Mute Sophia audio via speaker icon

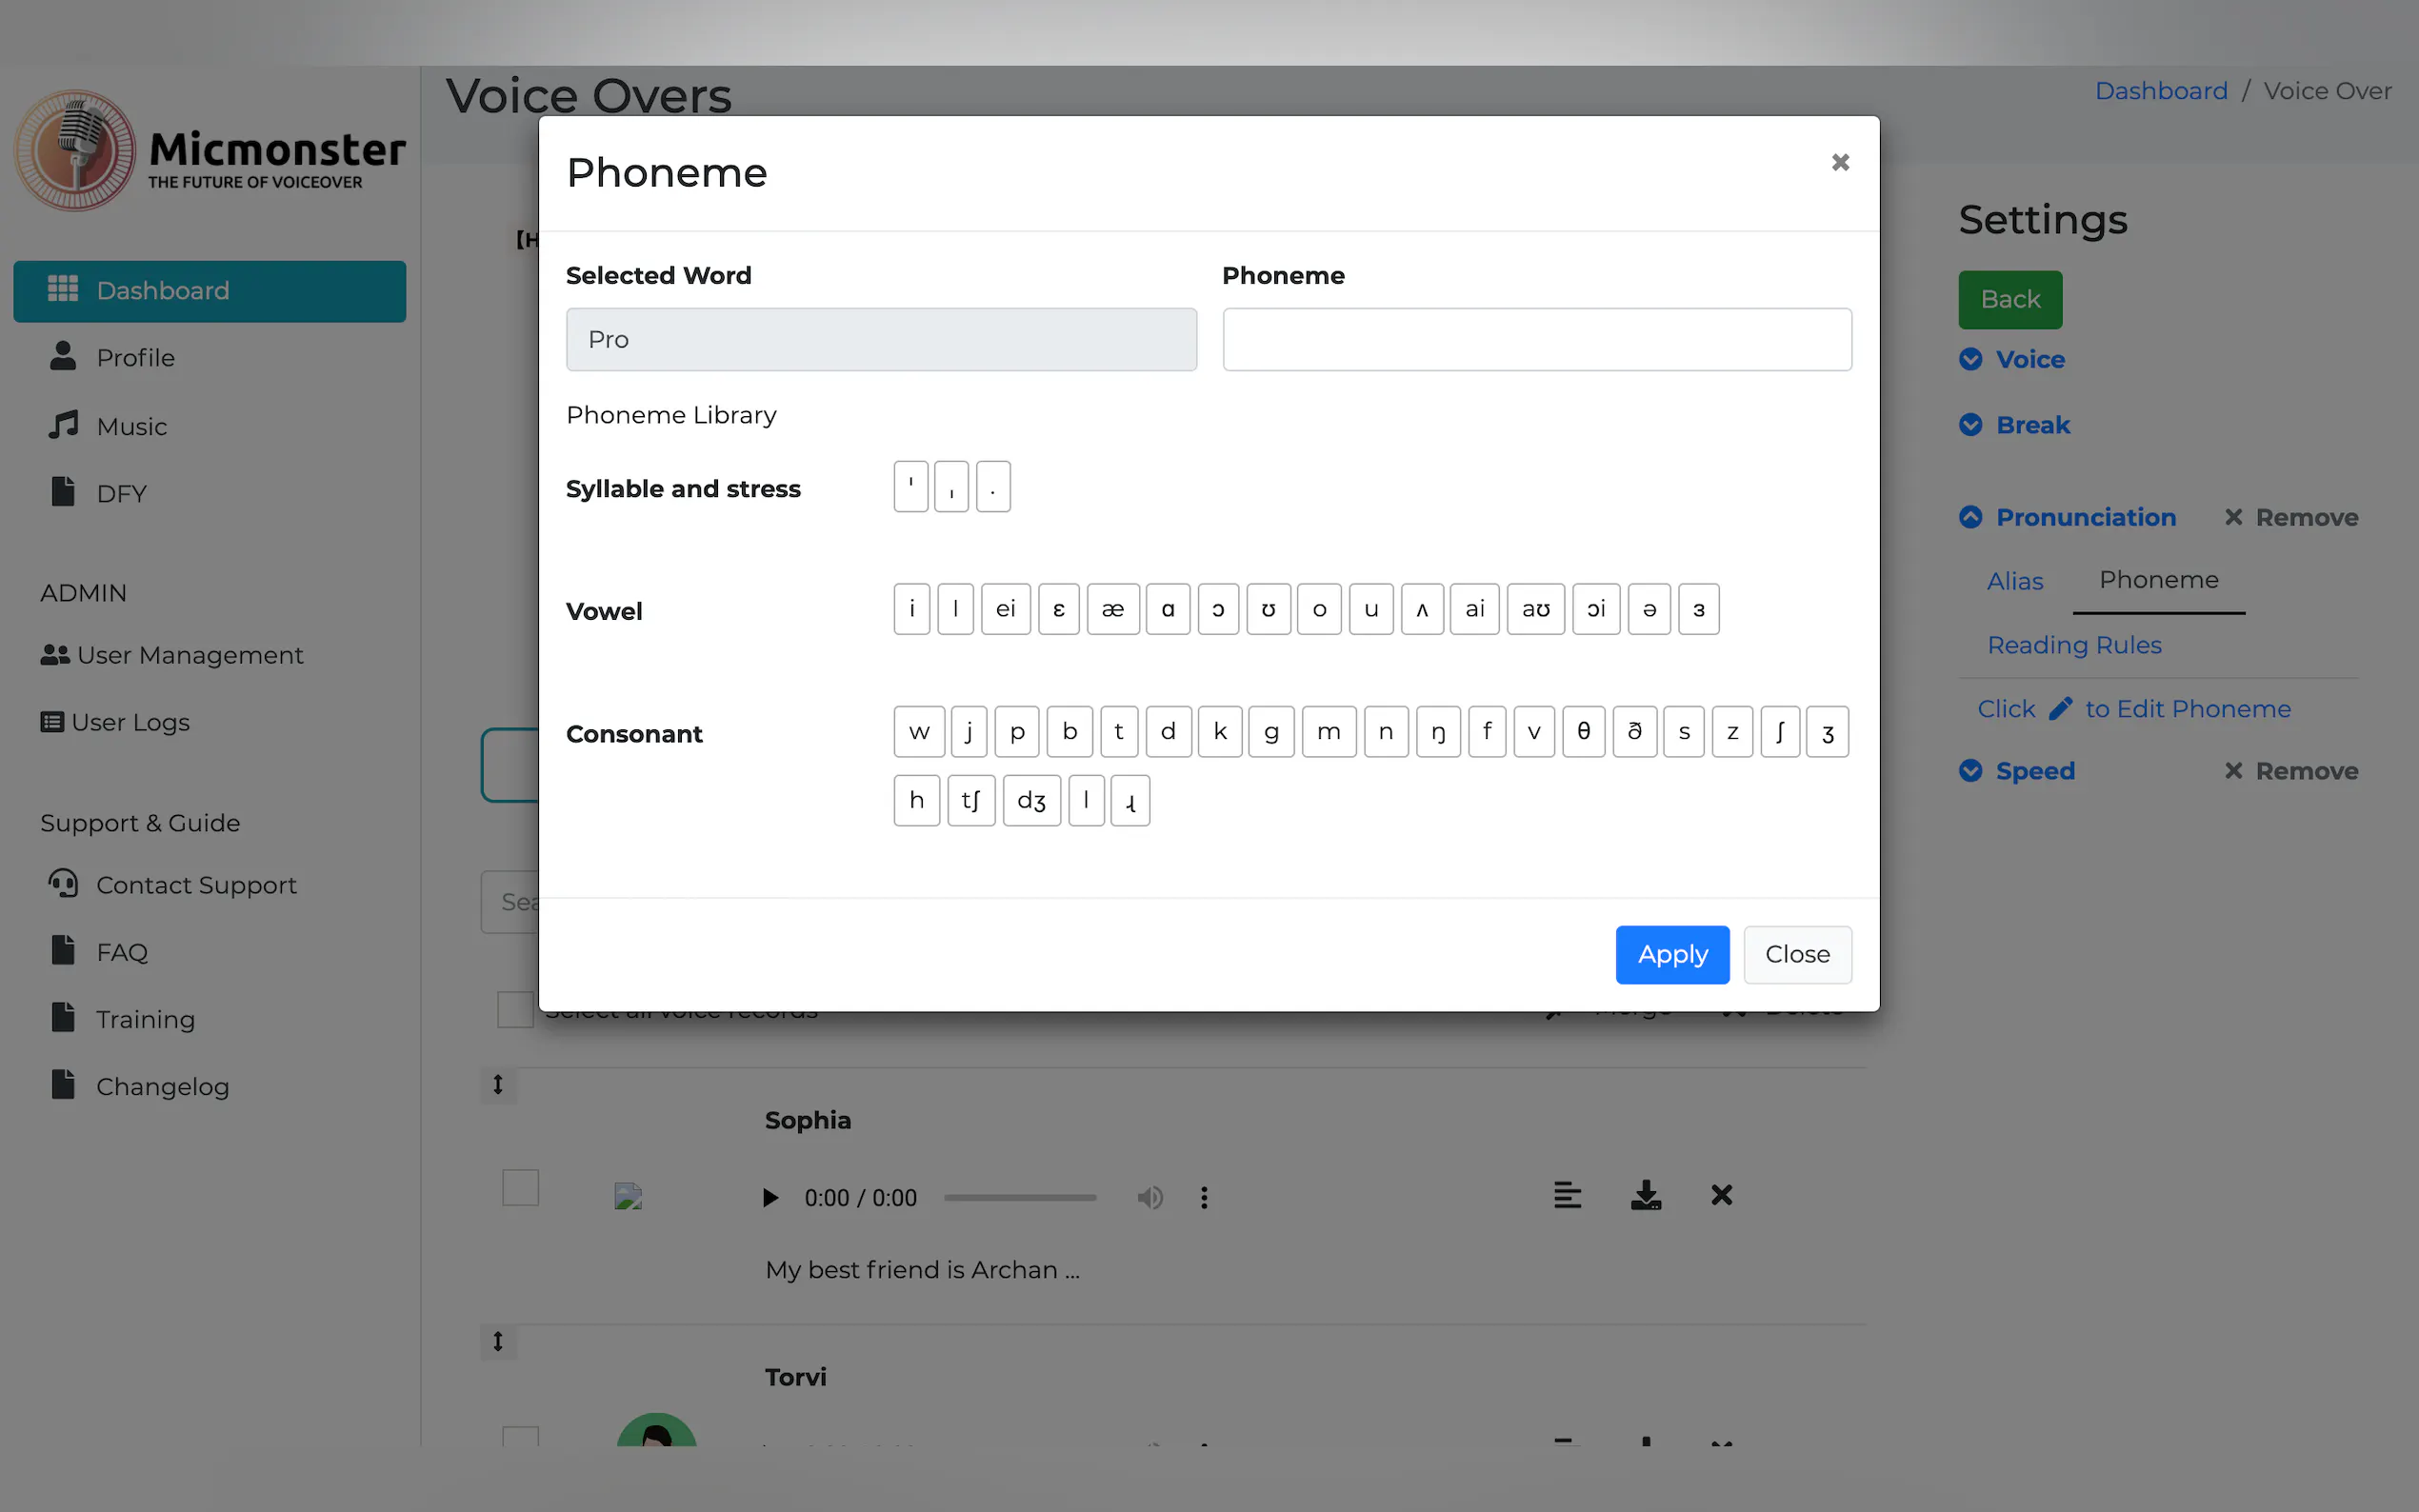1150,1197
